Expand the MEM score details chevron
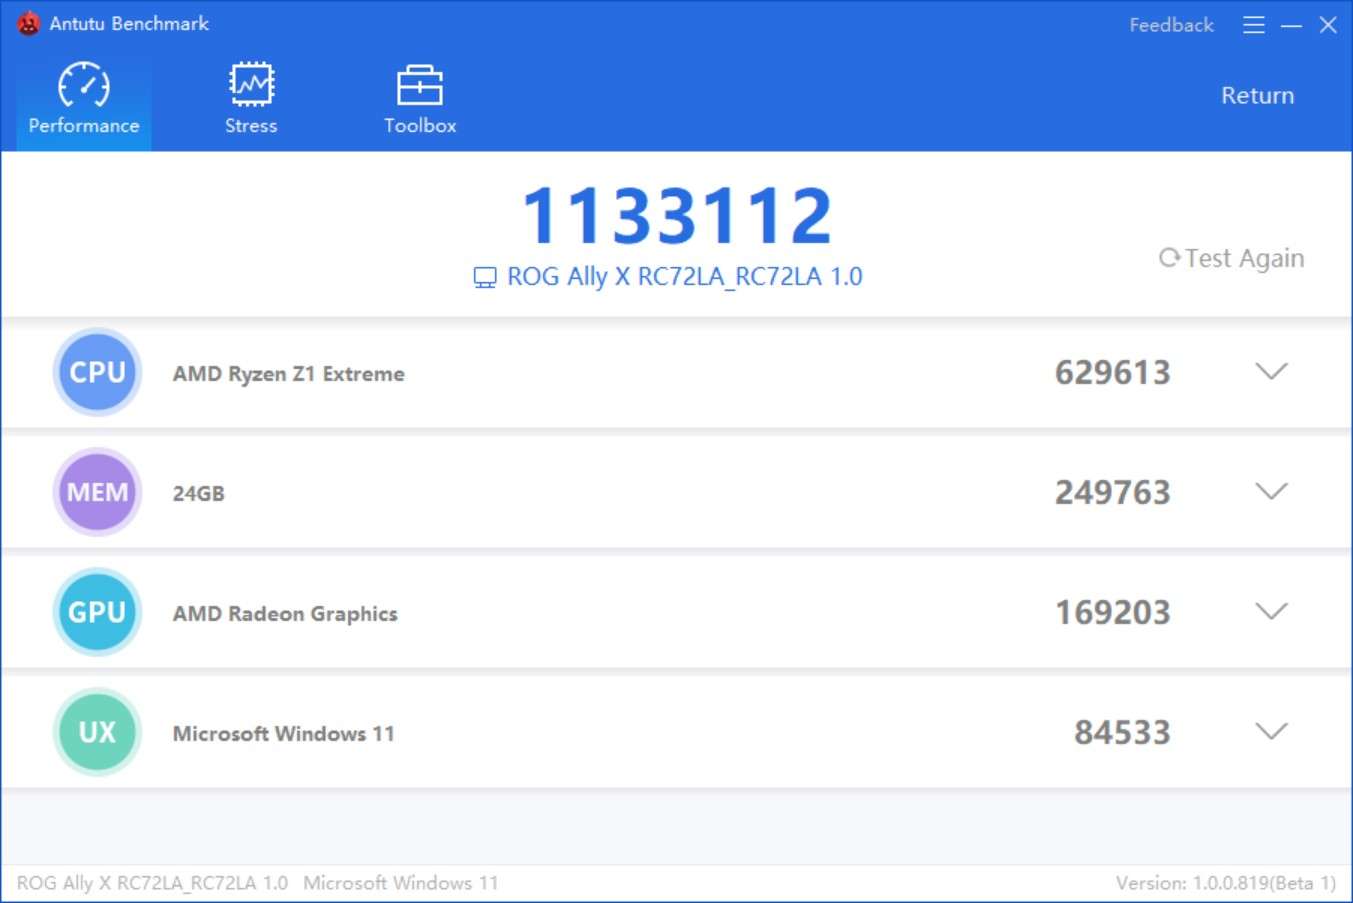This screenshot has height=903, width=1353. pyautogui.click(x=1271, y=492)
